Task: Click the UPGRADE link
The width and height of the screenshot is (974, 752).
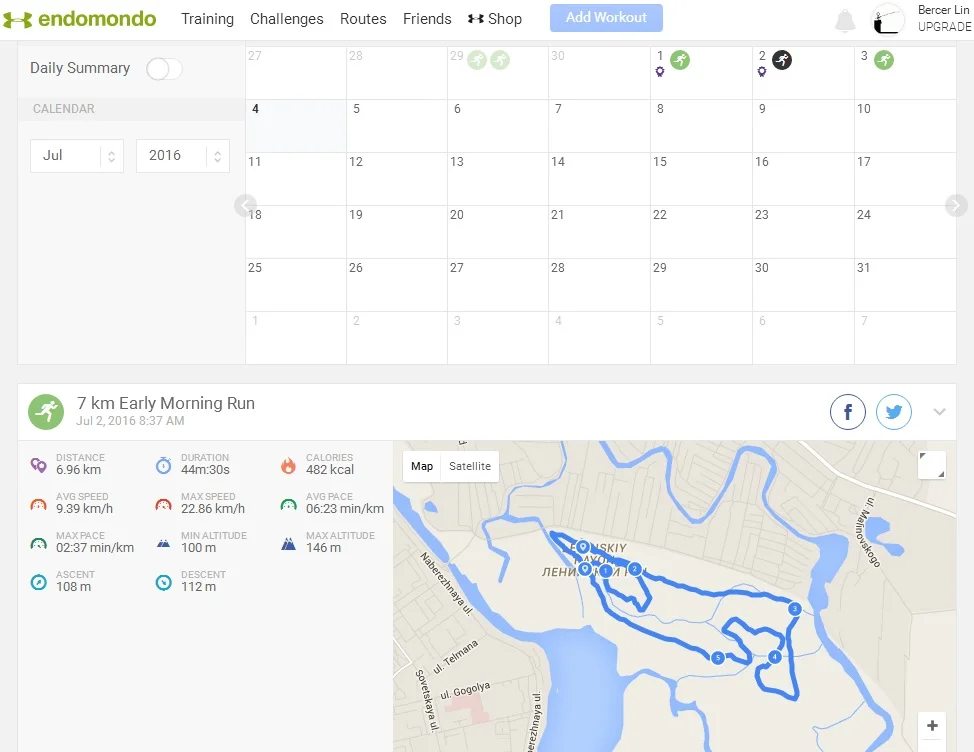Action: pyautogui.click(x=944, y=27)
